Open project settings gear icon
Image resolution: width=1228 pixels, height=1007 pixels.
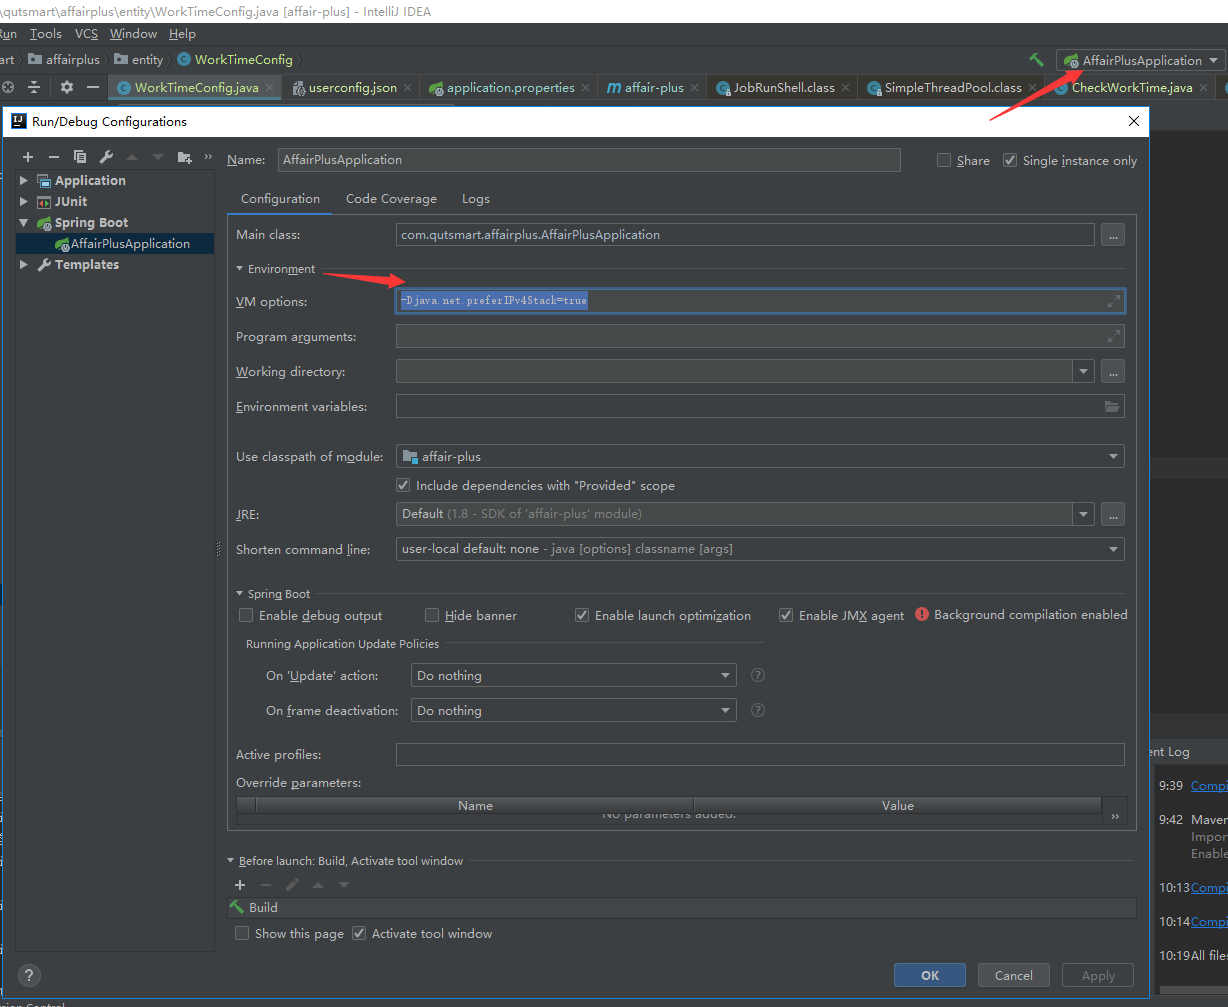click(x=67, y=87)
